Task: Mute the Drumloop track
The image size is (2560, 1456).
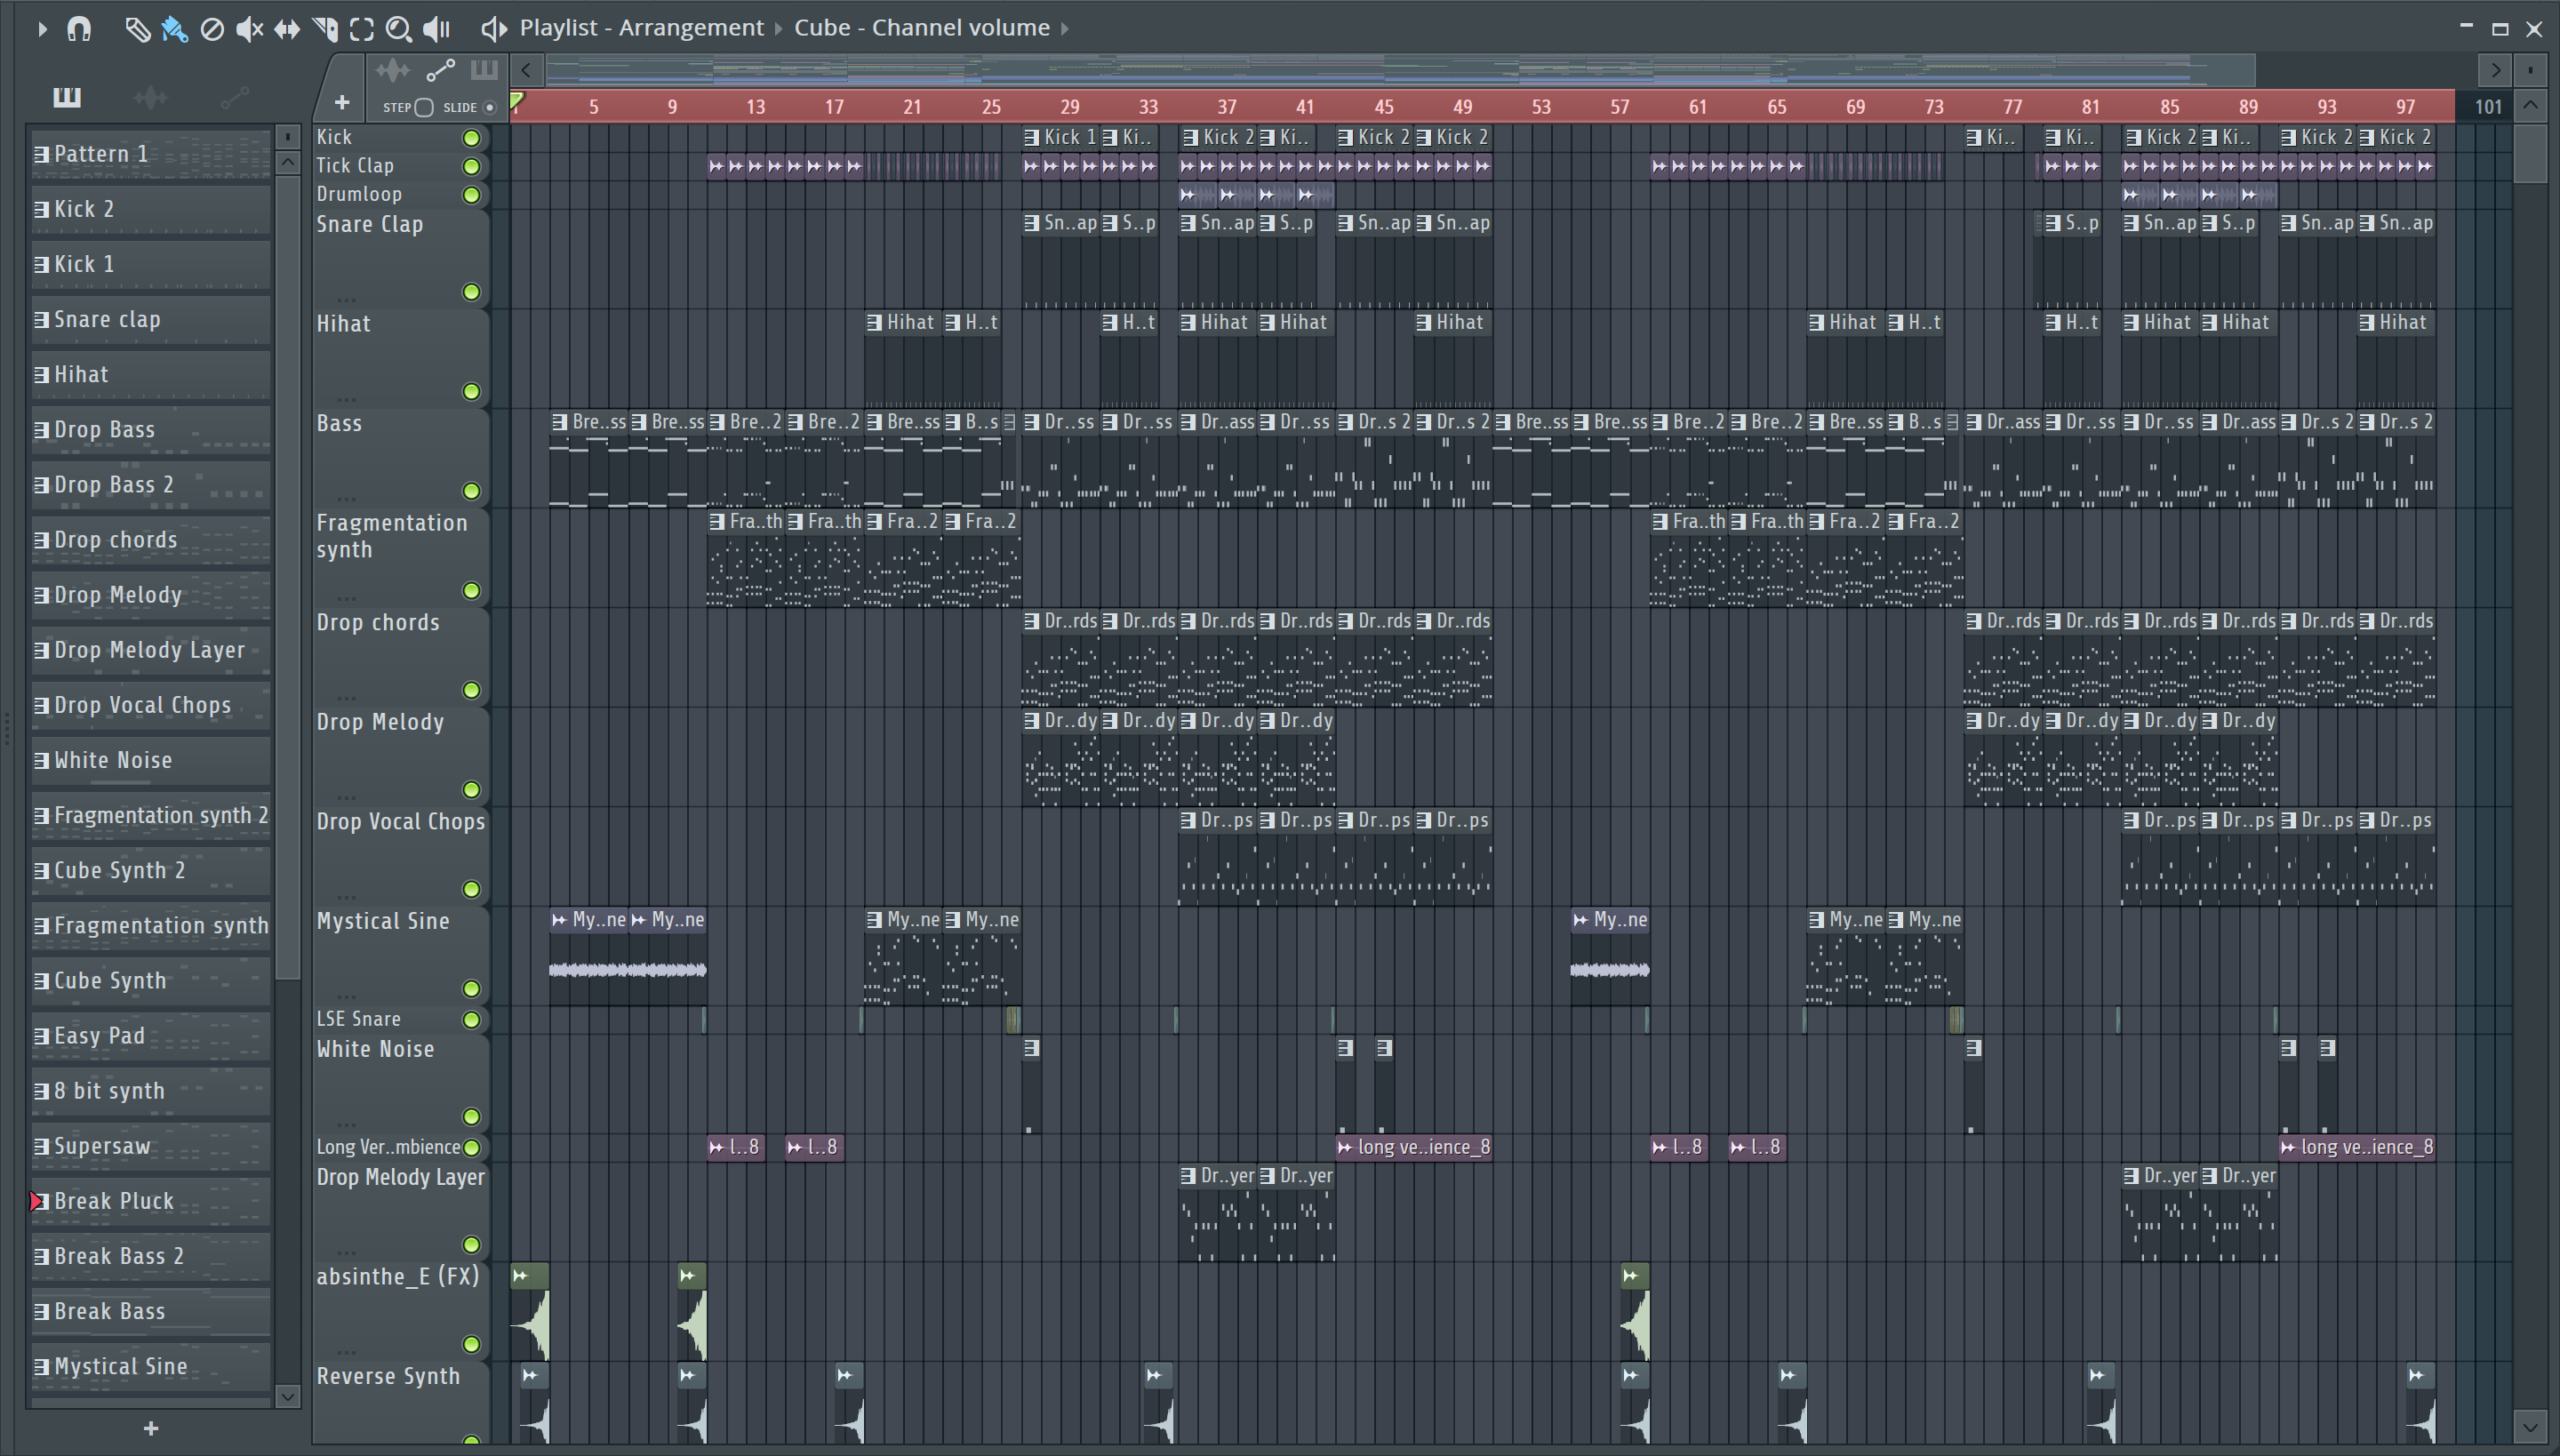Action: point(471,195)
